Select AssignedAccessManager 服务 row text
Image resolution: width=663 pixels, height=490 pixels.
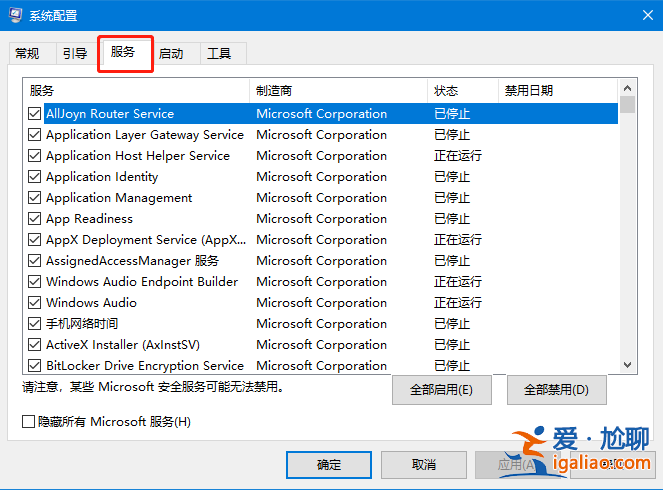click(132, 261)
